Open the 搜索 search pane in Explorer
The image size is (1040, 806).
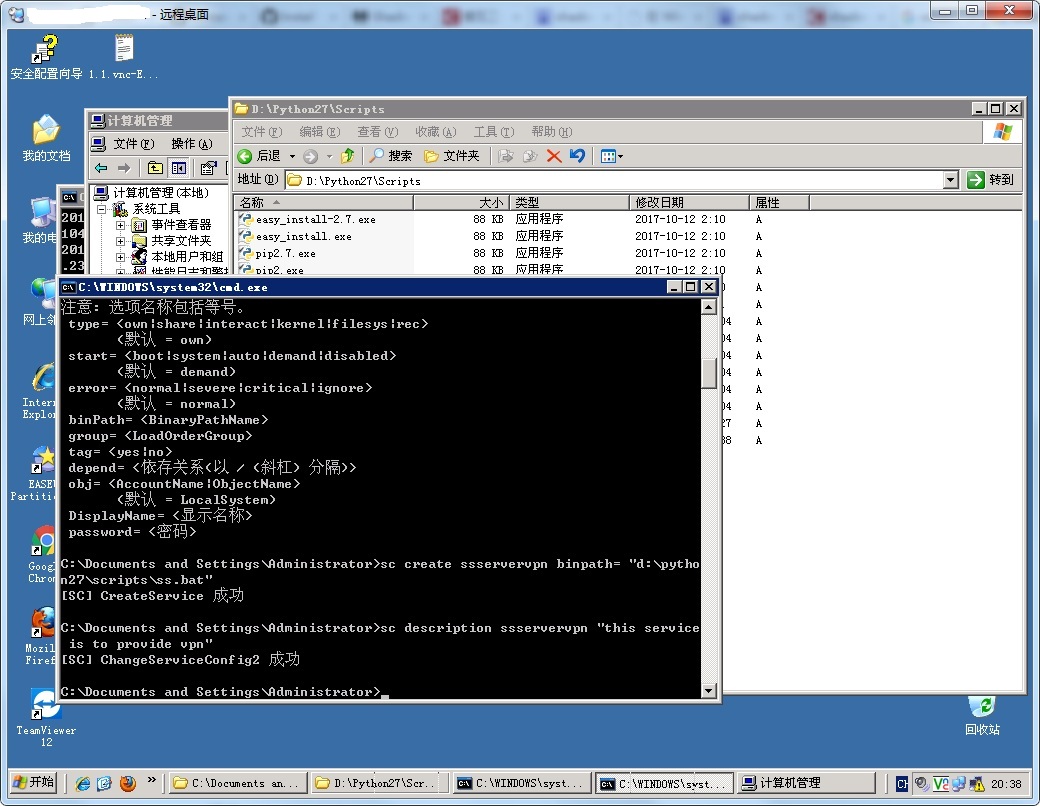click(x=391, y=156)
